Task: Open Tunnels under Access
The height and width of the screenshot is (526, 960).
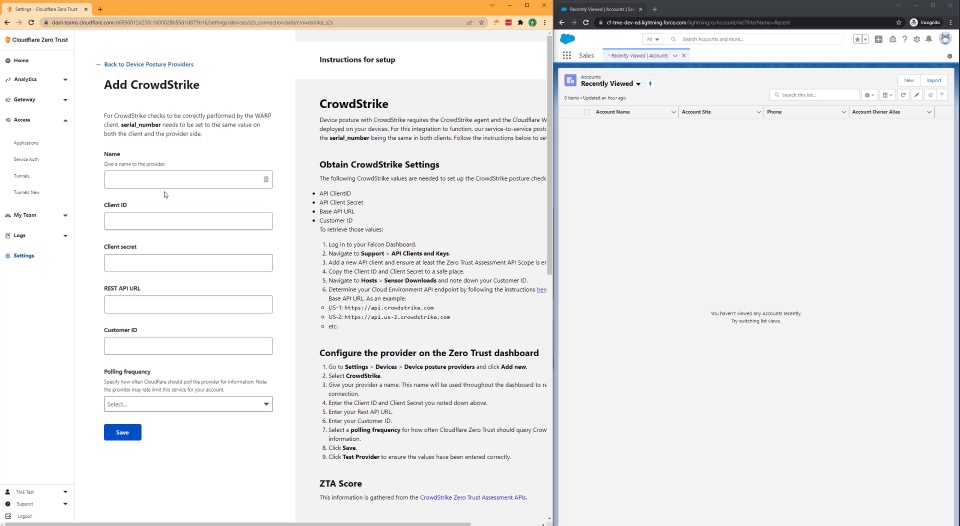Action: (21, 176)
